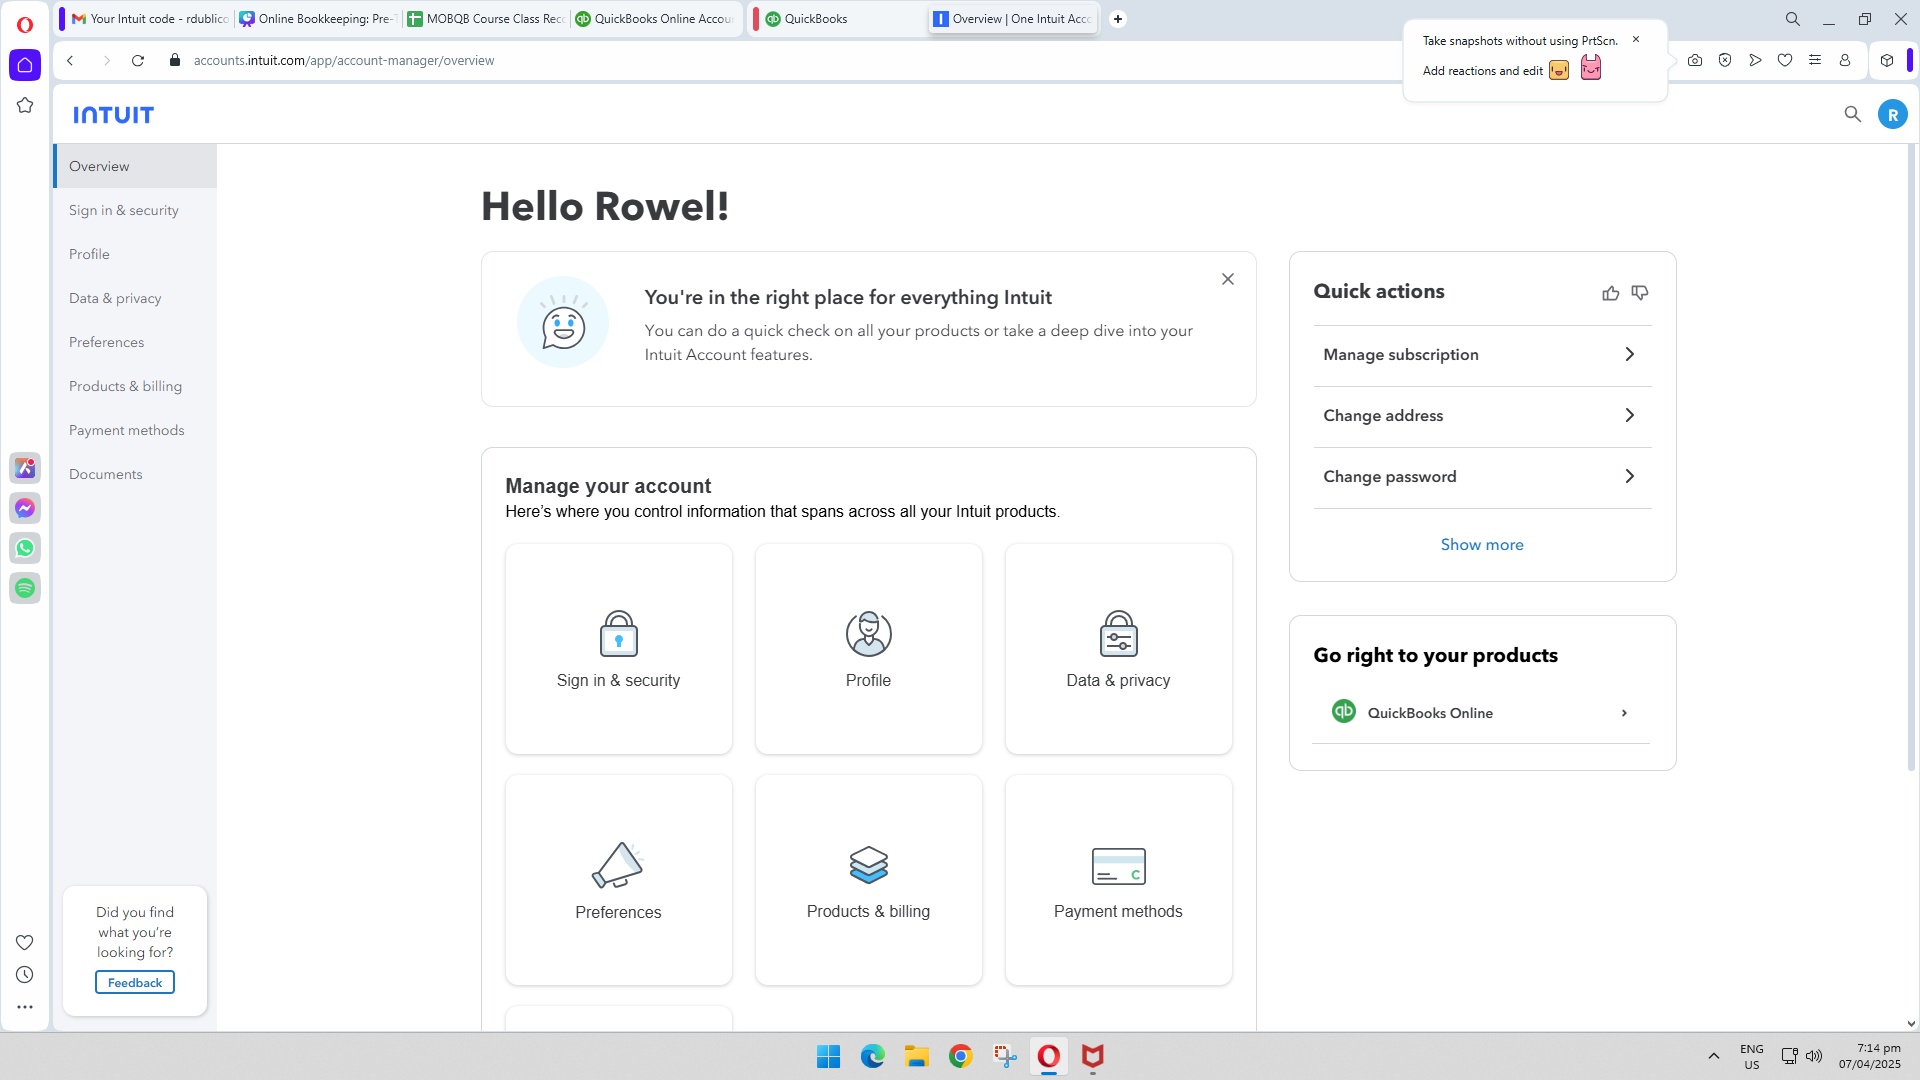Click the Intuit logo
This screenshot has width=1920, height=1080.
click(x=113, y=115)
